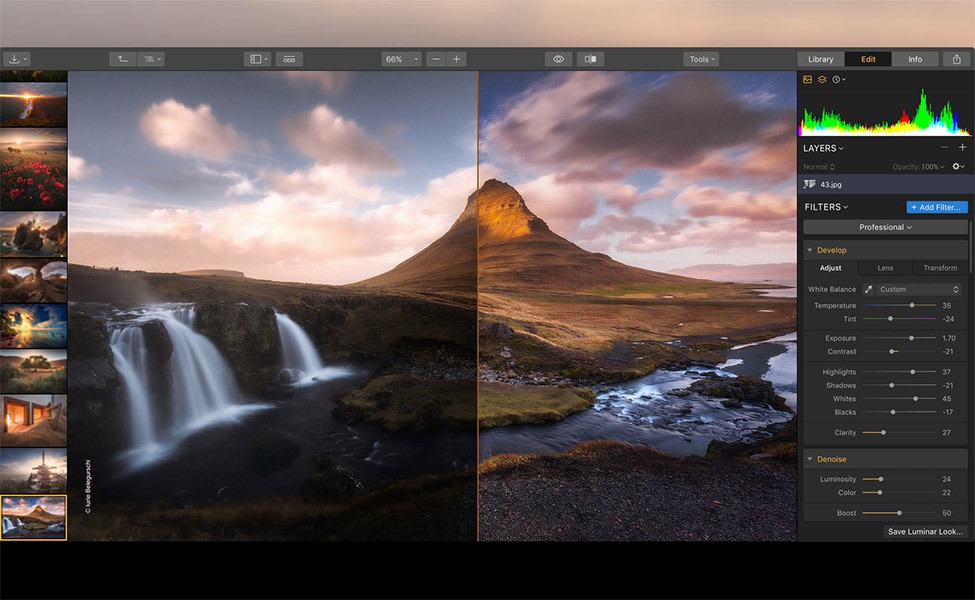The height and width of the screenshot is (600, 975).
Task: Collapse the Denoise filter section
Action: pos(810,459)
